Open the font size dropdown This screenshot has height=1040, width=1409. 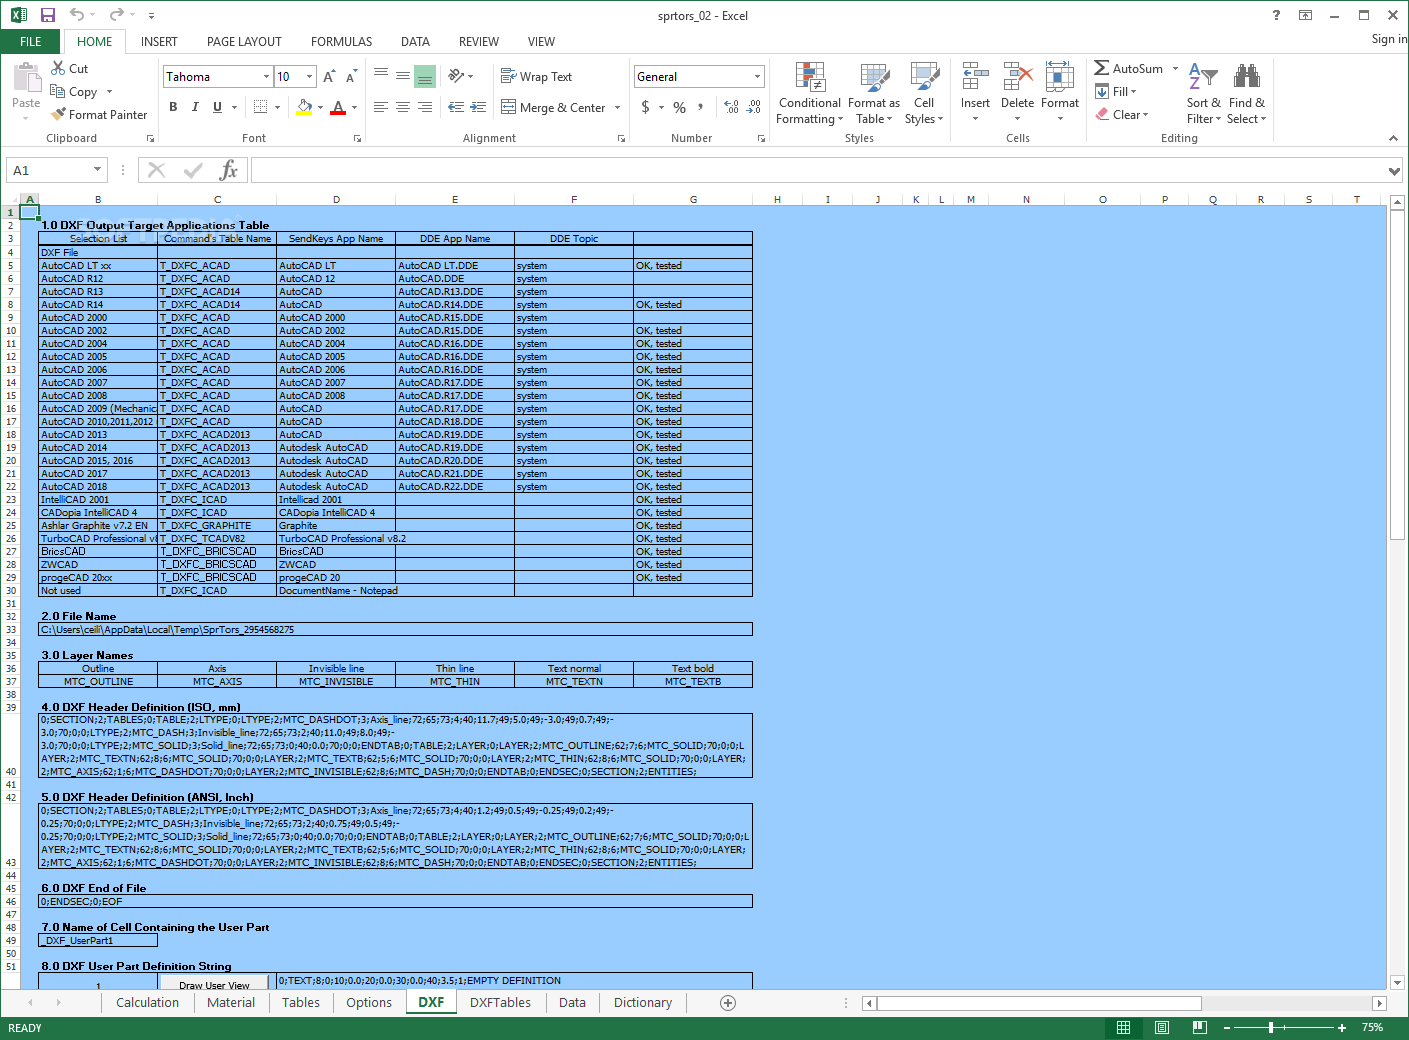(x=309, y=77)
